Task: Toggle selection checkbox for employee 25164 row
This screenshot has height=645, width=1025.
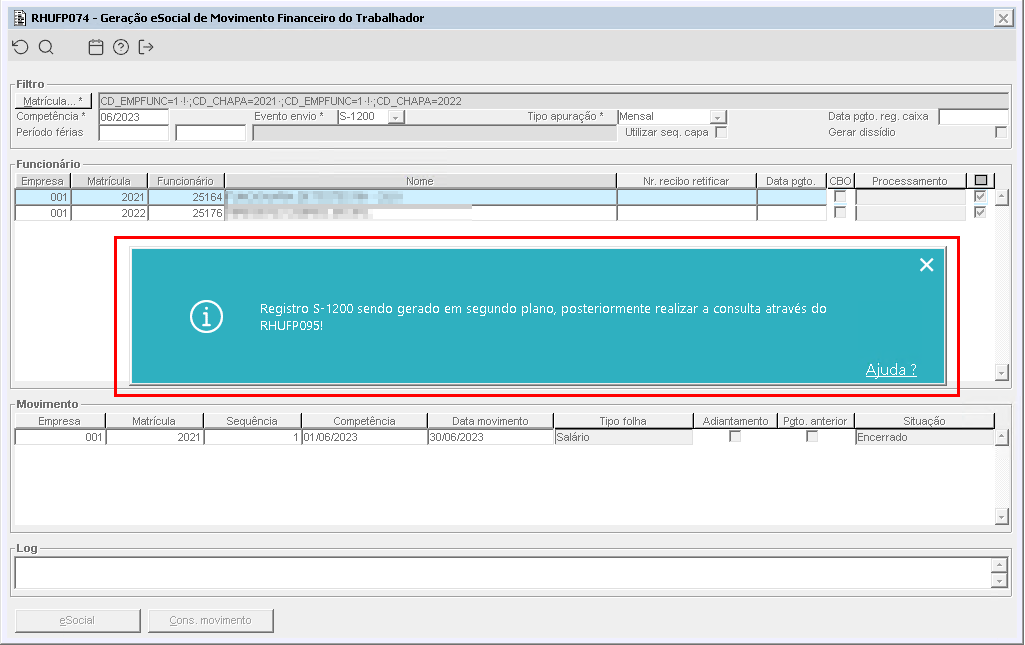Action: [980, 197]
